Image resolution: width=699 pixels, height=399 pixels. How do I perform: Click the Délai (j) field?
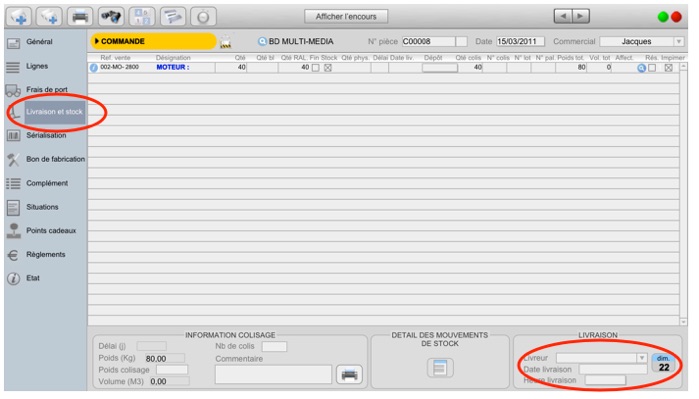tap(152, 346)
